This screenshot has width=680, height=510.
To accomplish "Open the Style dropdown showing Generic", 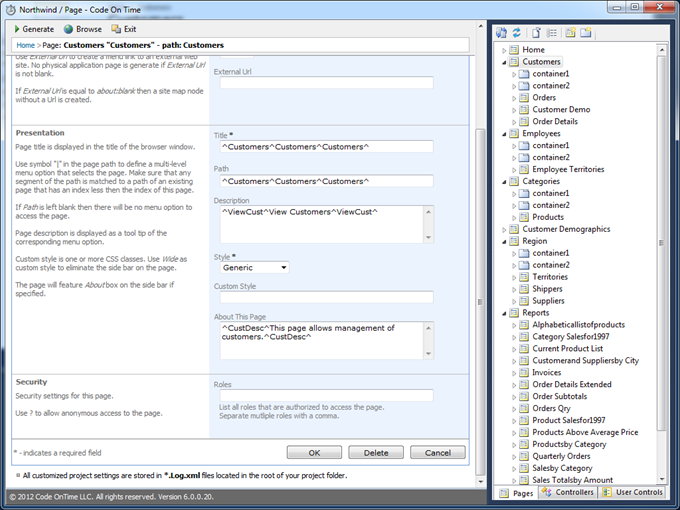I will coord(255,268).
